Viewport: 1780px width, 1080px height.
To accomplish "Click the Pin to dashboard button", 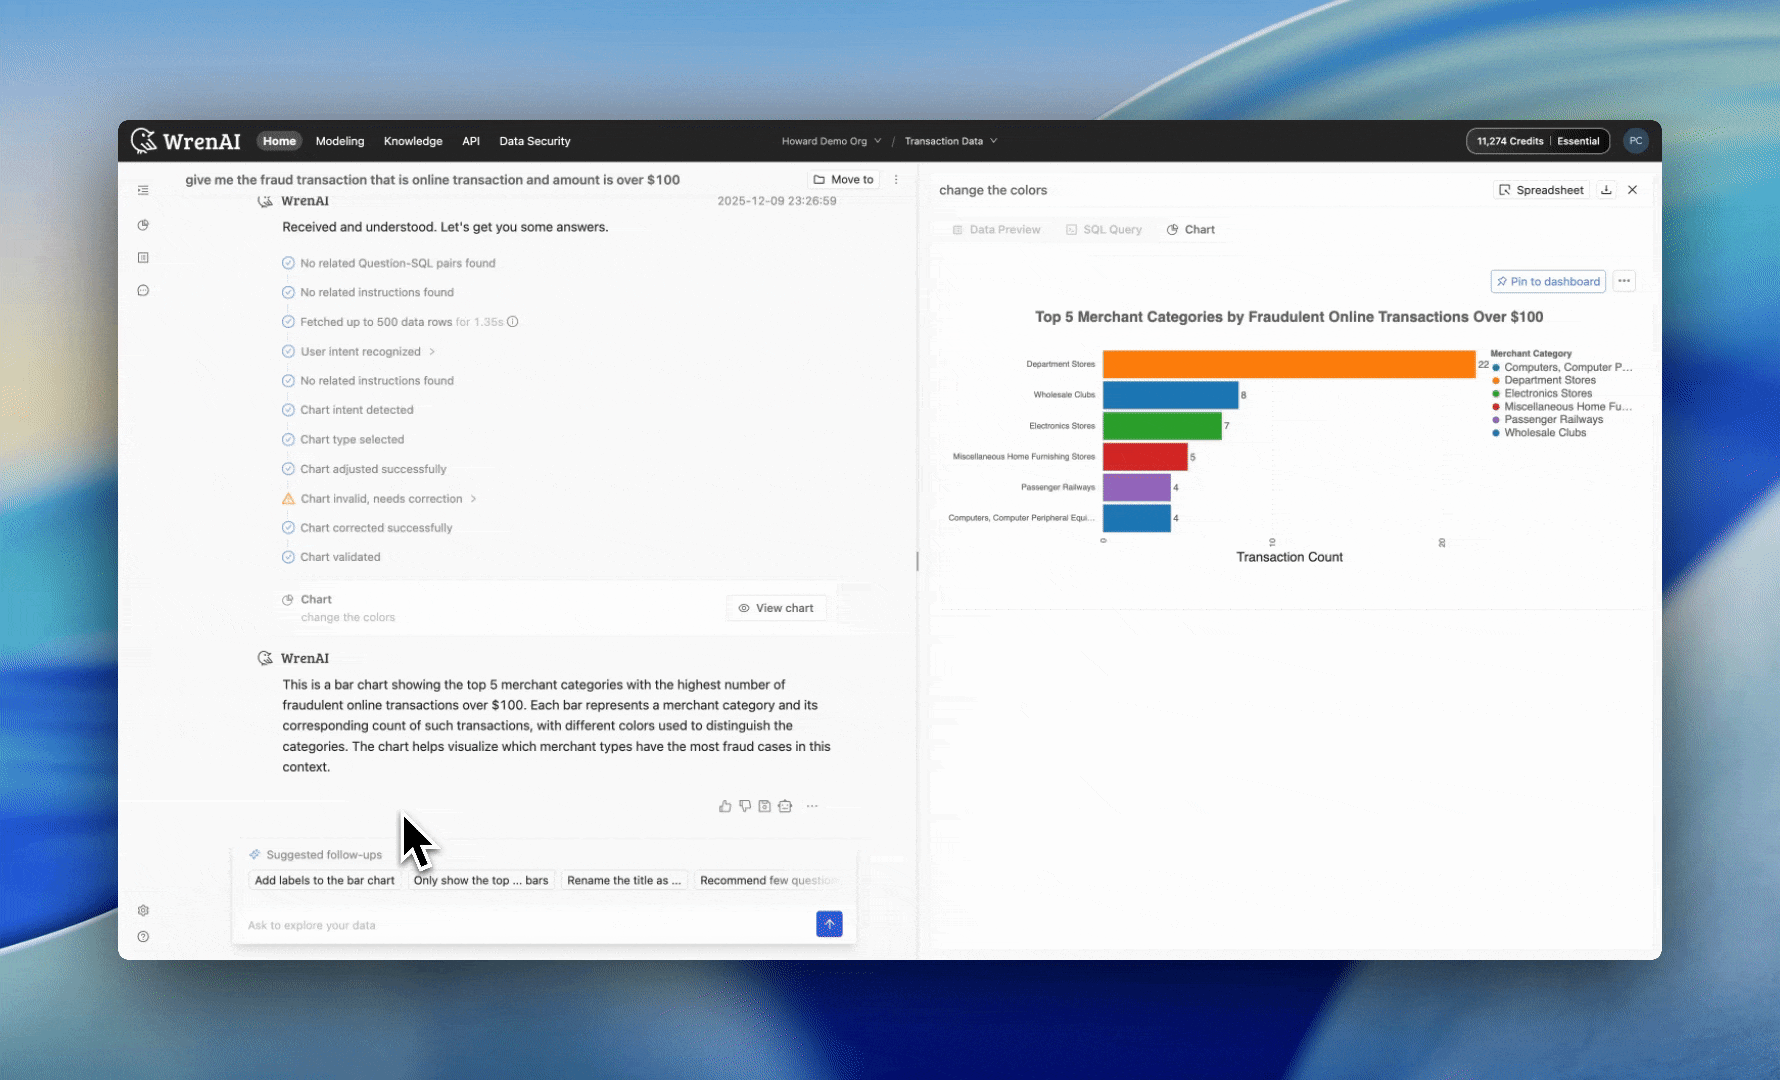I will (1548, 282).
